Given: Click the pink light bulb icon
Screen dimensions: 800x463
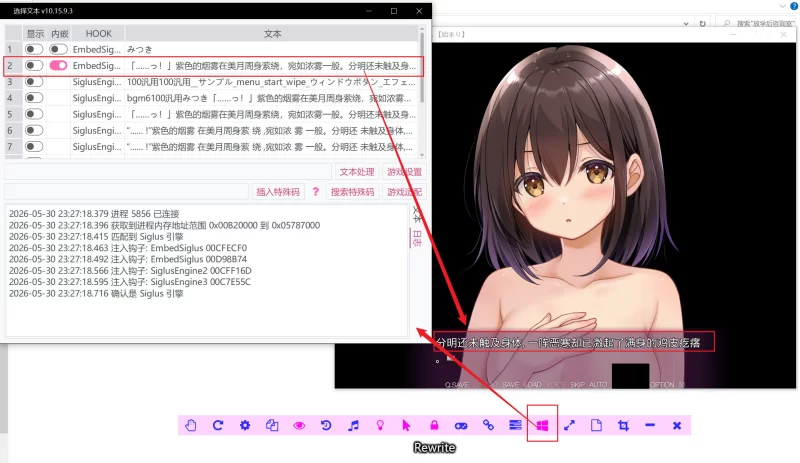Looking at the screenshot, I should (x=380, y=425).
